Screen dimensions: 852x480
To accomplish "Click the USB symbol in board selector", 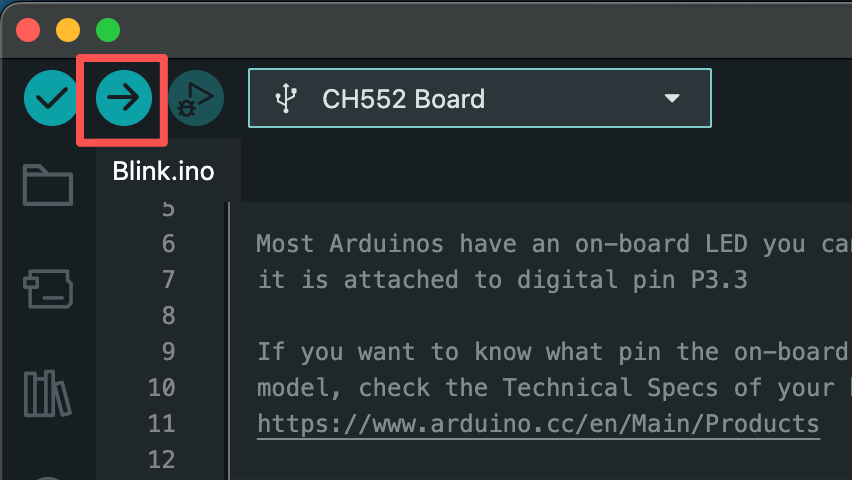I will 286,99.
